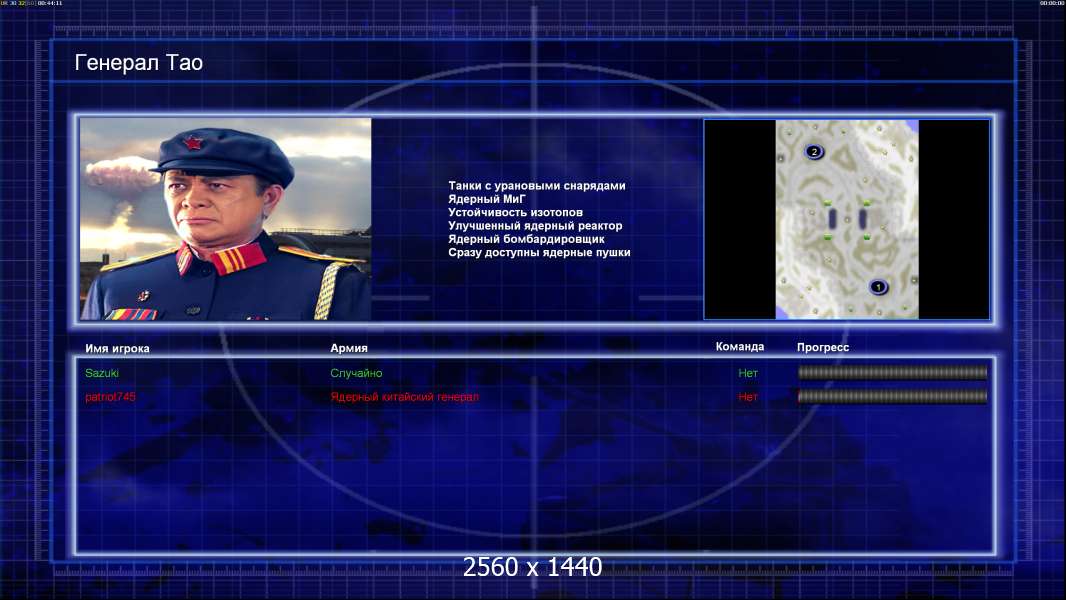This screenshot has width=1066, height=600.
Task: Click the 2560 x 1440 resolution label
Action: click(532, 567)
